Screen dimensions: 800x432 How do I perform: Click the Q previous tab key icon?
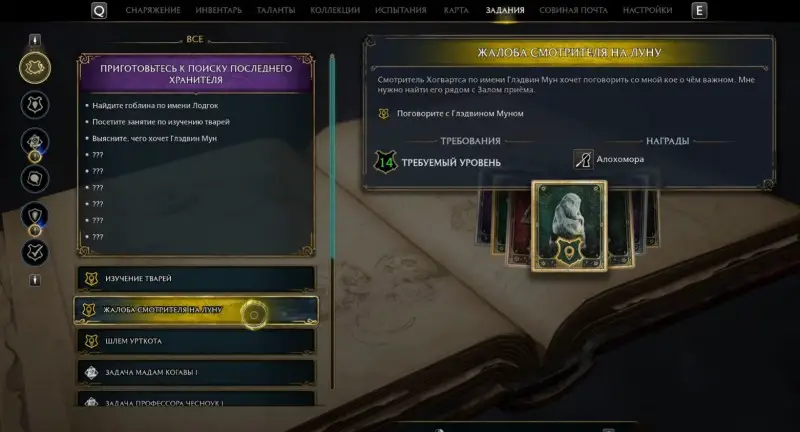99,10
